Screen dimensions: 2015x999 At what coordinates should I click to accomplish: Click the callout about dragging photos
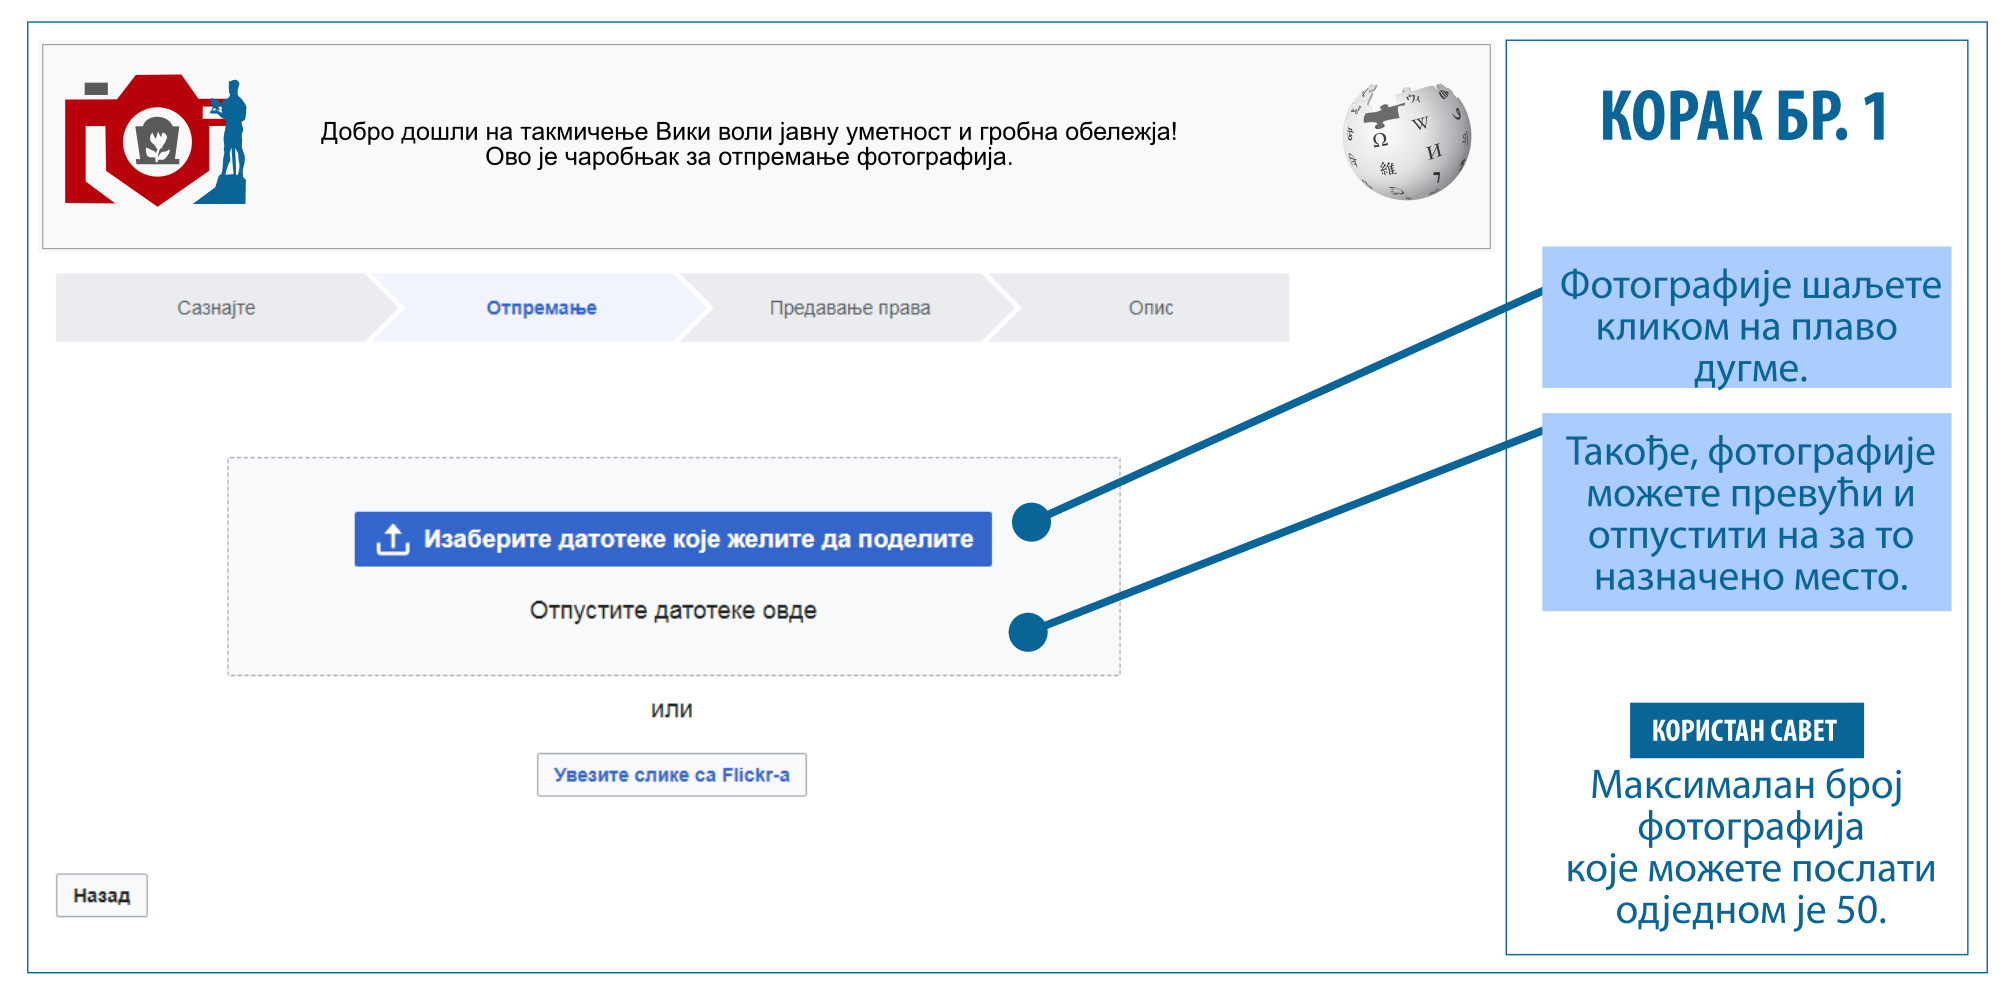[x=1746, y=512]
